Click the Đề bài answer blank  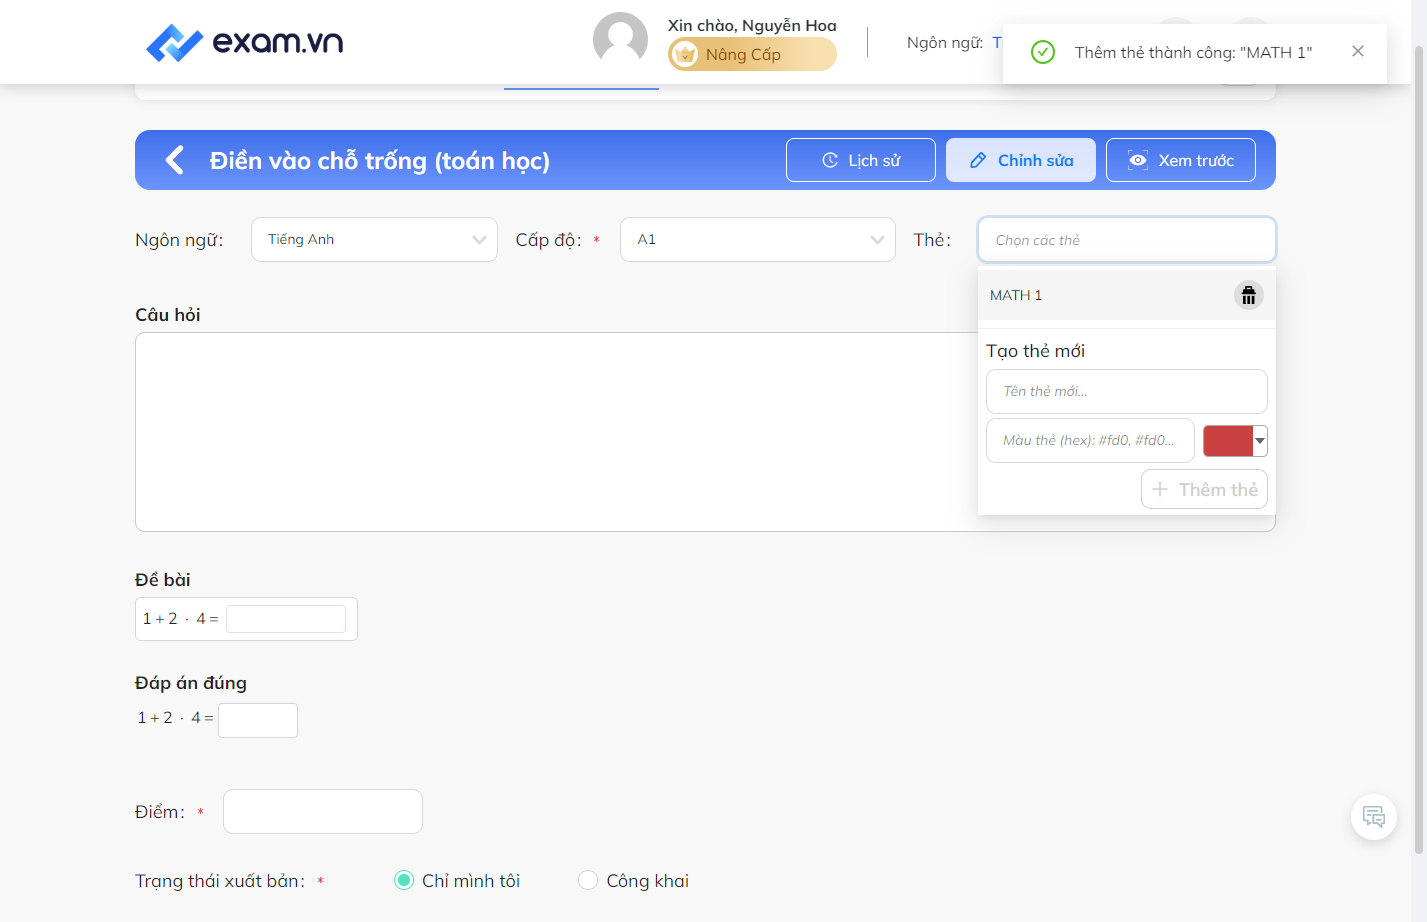(x=286, y=619)
